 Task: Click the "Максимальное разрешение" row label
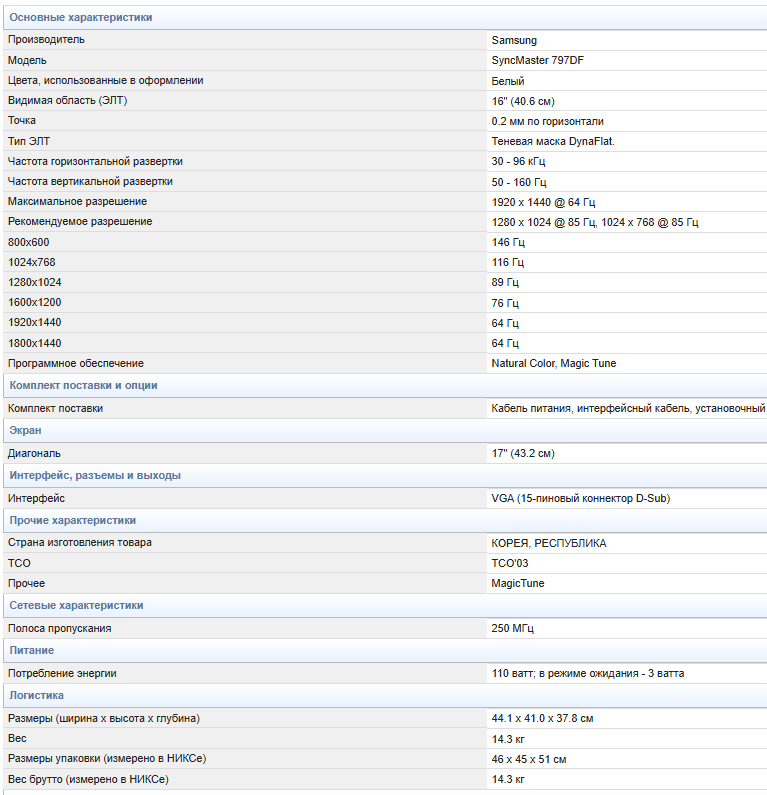pyautogui.click(x=77, y=202)
